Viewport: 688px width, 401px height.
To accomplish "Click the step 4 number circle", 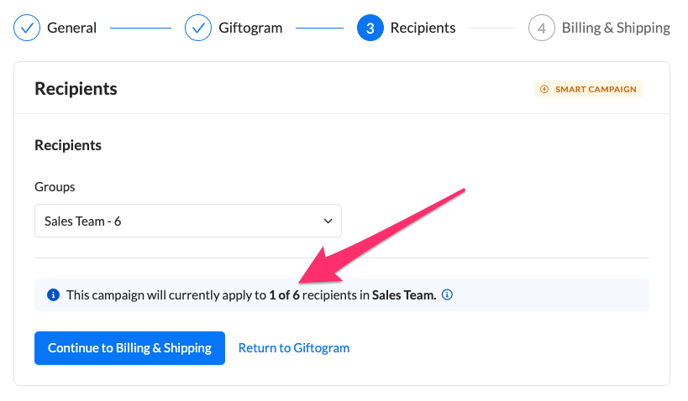I will [x=541, y=28].
